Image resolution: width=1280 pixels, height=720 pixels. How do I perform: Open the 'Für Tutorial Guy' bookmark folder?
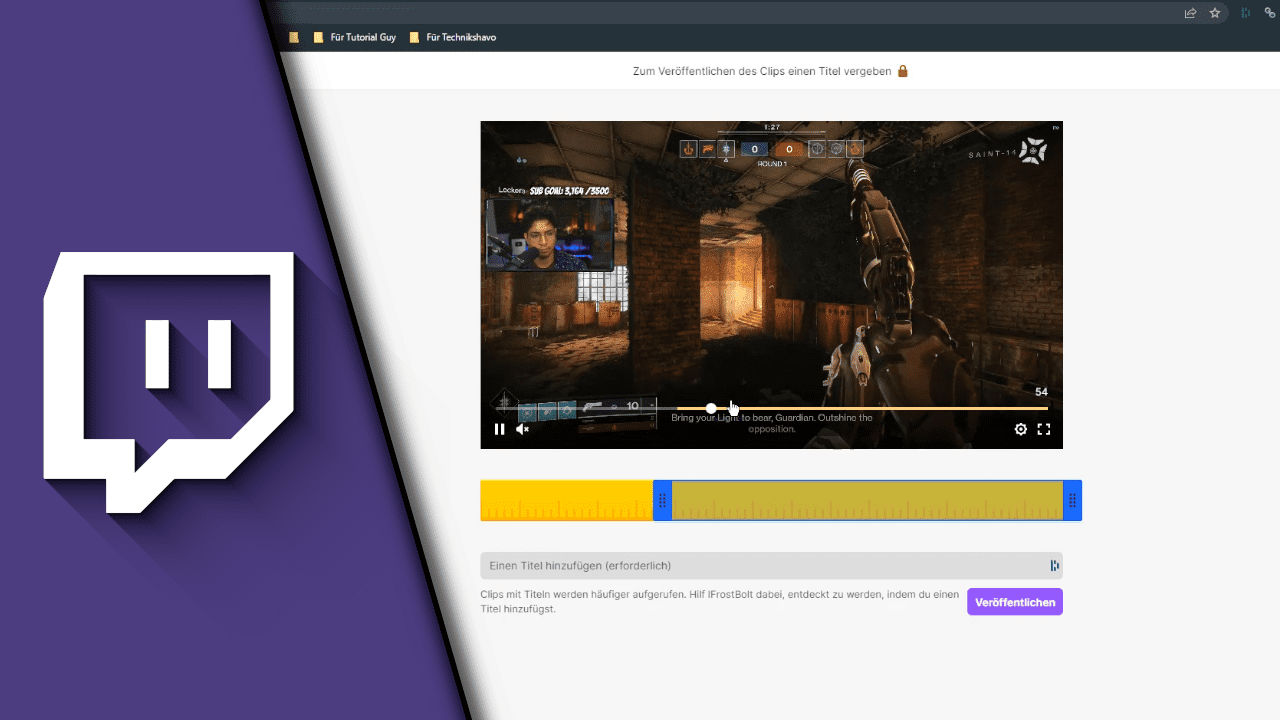click(355, 37)
